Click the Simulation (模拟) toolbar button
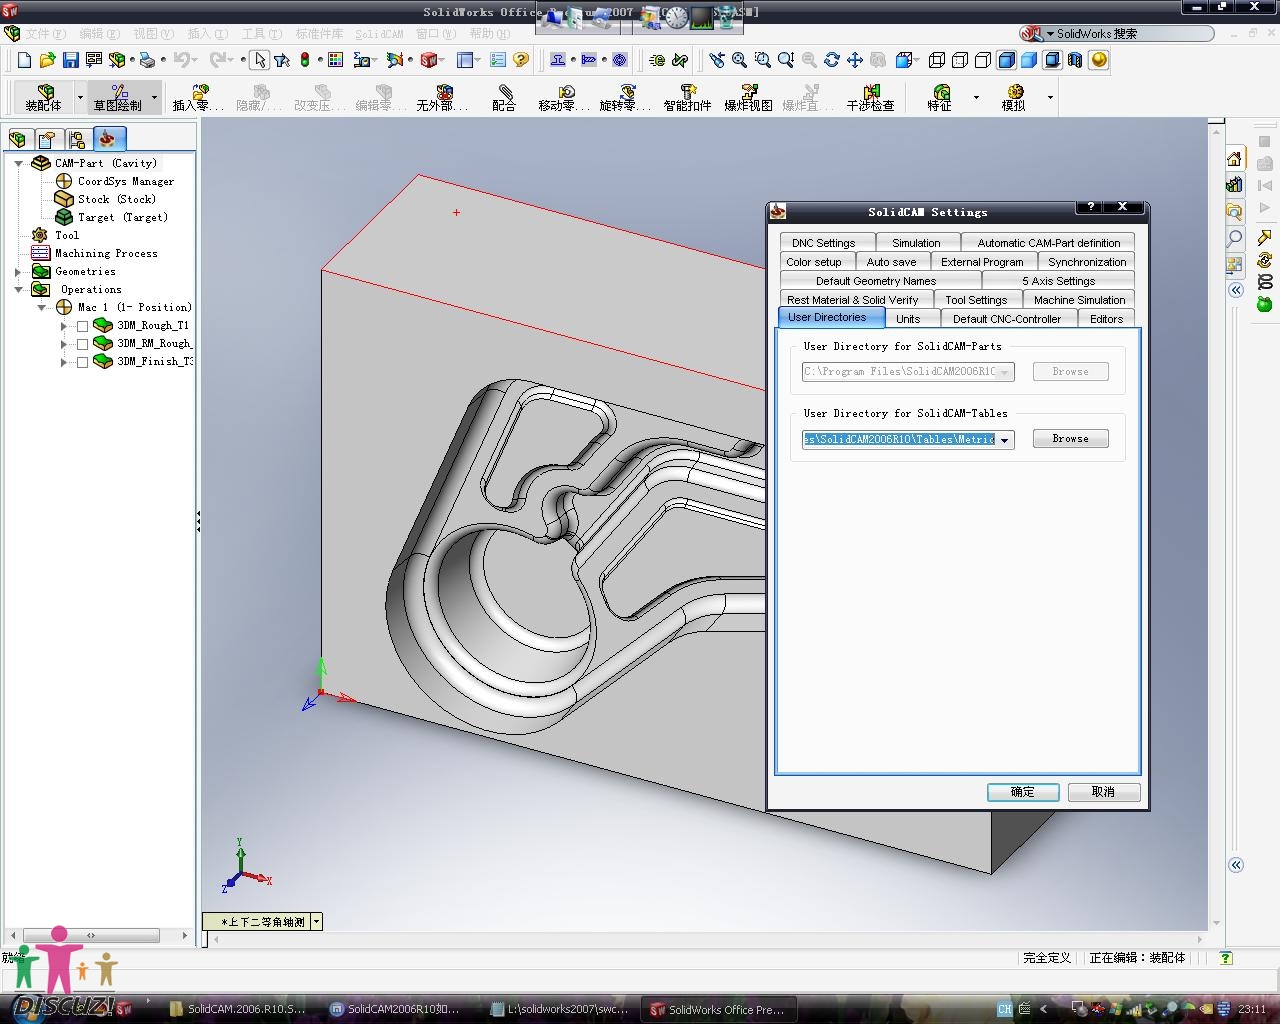Image resolution: width=1280 pixels, height=1024 pixels. click(1014, 97)
